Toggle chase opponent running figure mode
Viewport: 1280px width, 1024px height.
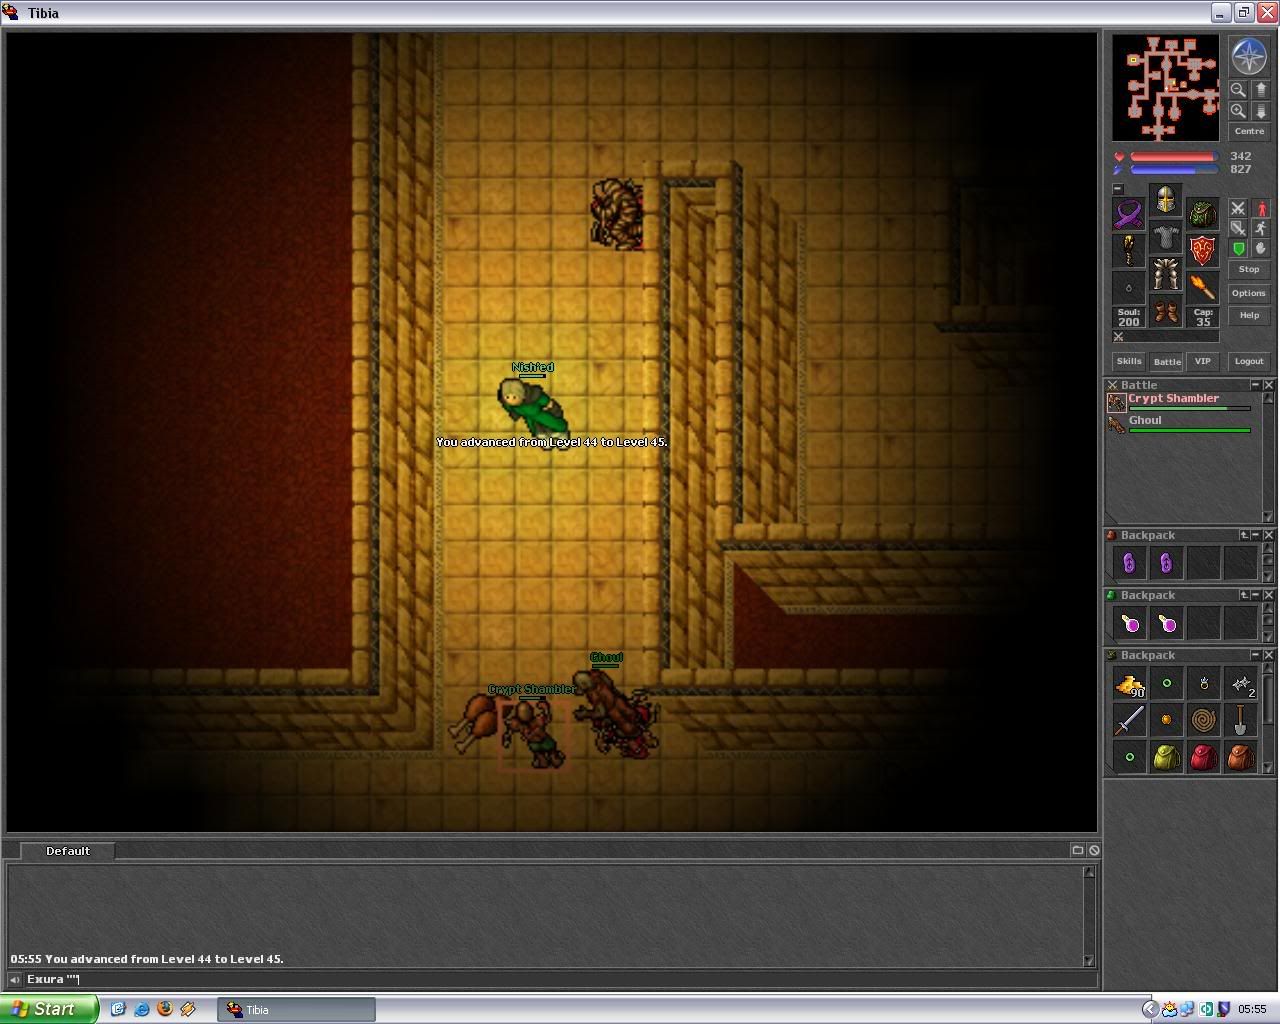tap(1261, 228)
